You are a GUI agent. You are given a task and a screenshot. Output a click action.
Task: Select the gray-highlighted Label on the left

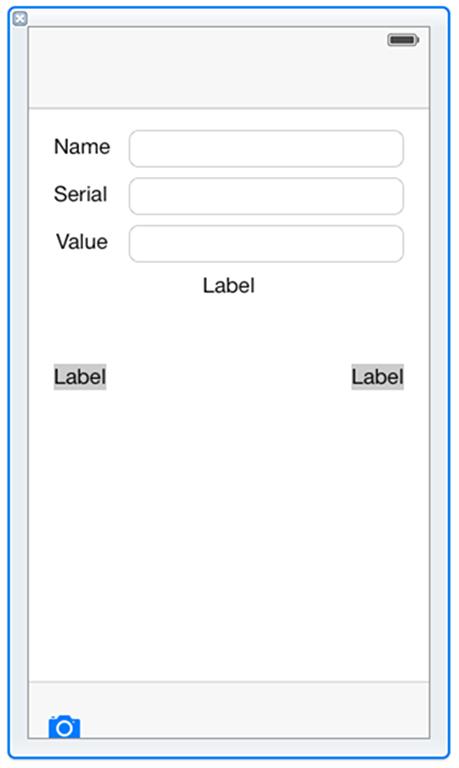[x=80, y=377]
